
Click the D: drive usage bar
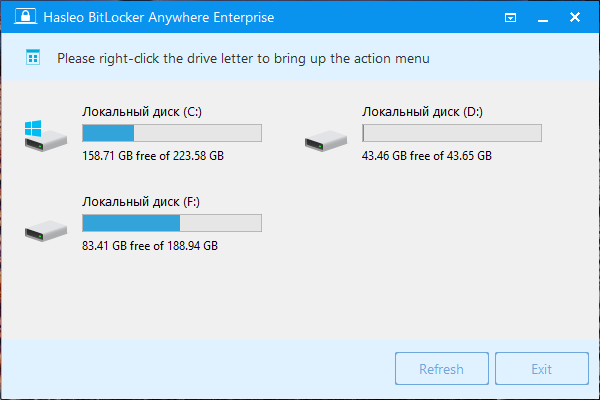click(x=451, y=133)
